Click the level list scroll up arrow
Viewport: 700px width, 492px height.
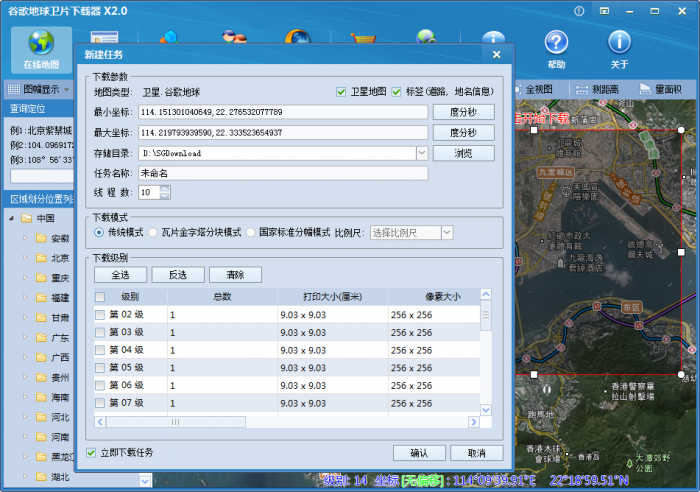(486, 294)
